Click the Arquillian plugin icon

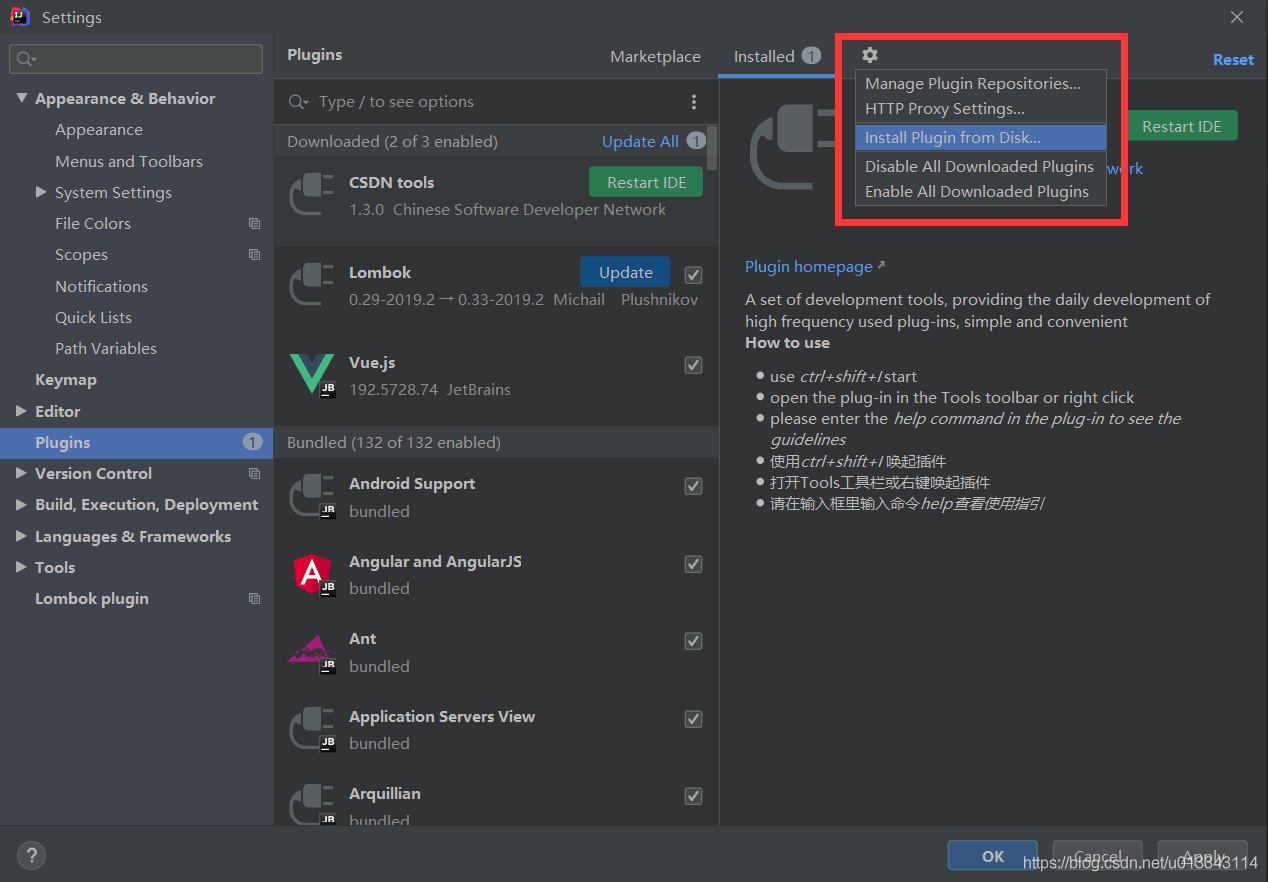coord(311,806)
